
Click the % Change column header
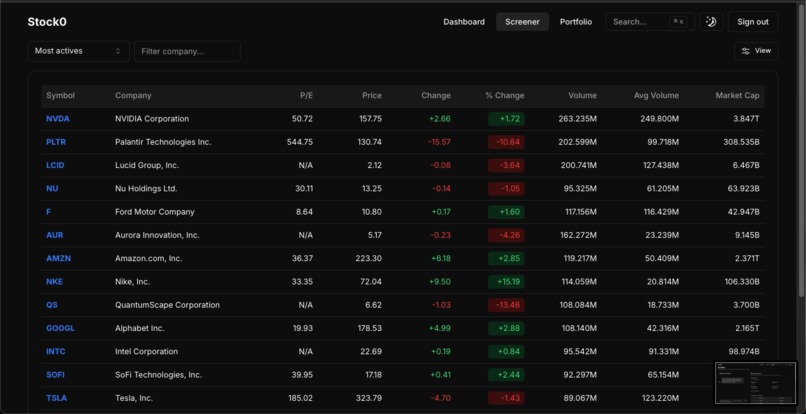click(x=505, y=96)
